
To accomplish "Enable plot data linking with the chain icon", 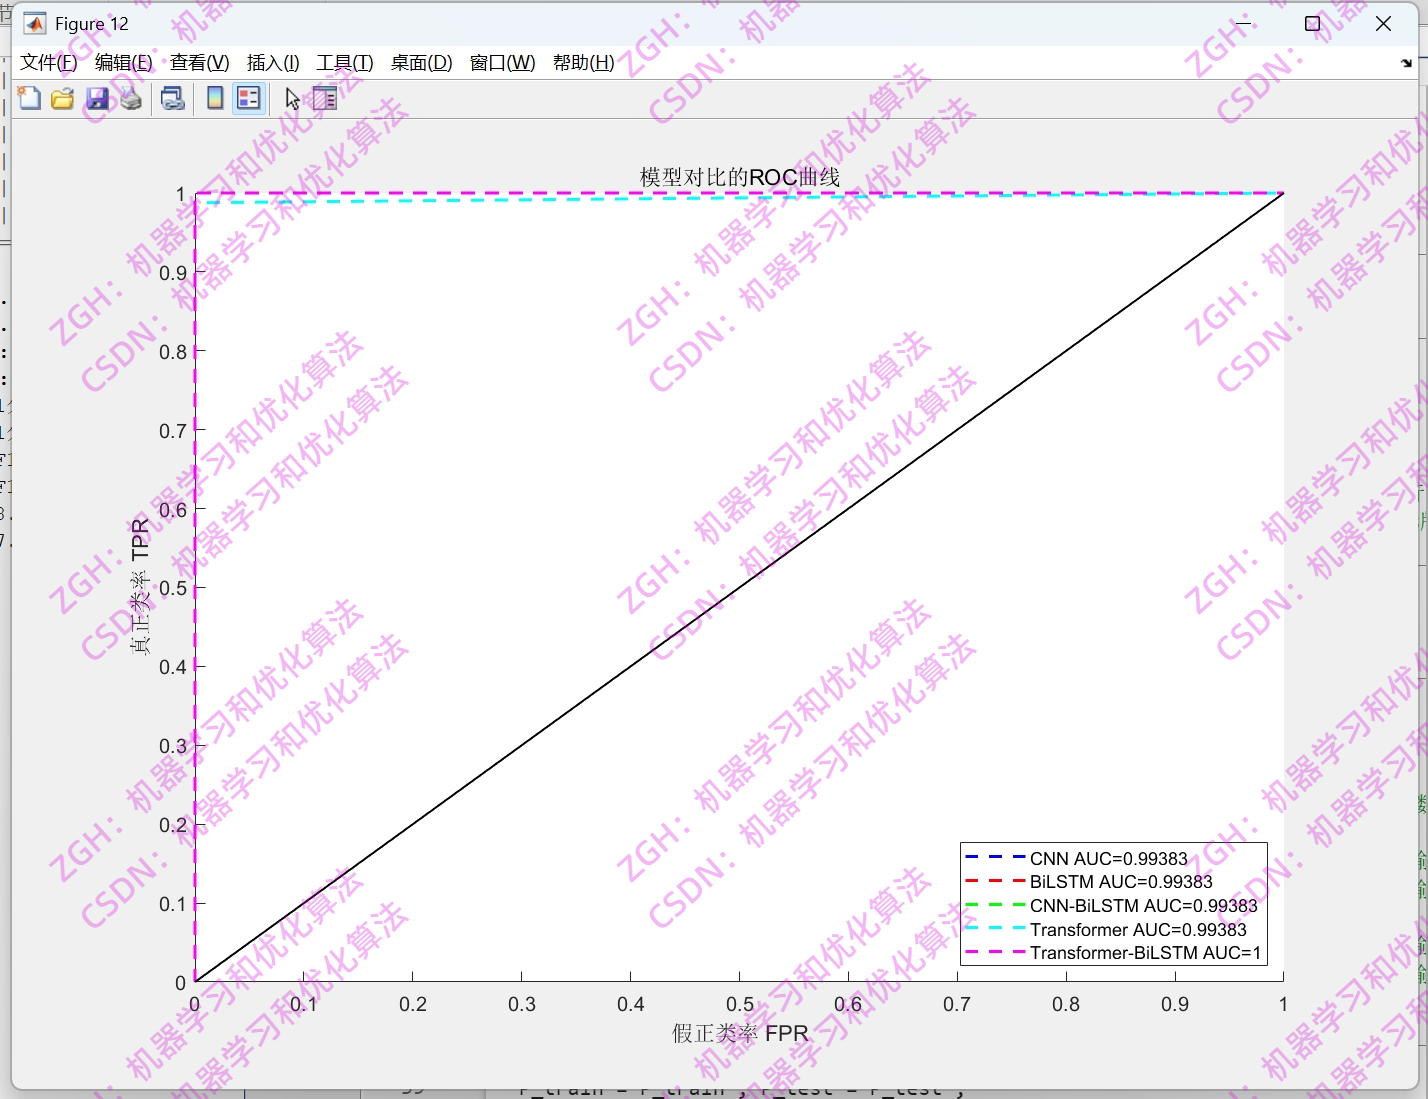I will 172,98.
